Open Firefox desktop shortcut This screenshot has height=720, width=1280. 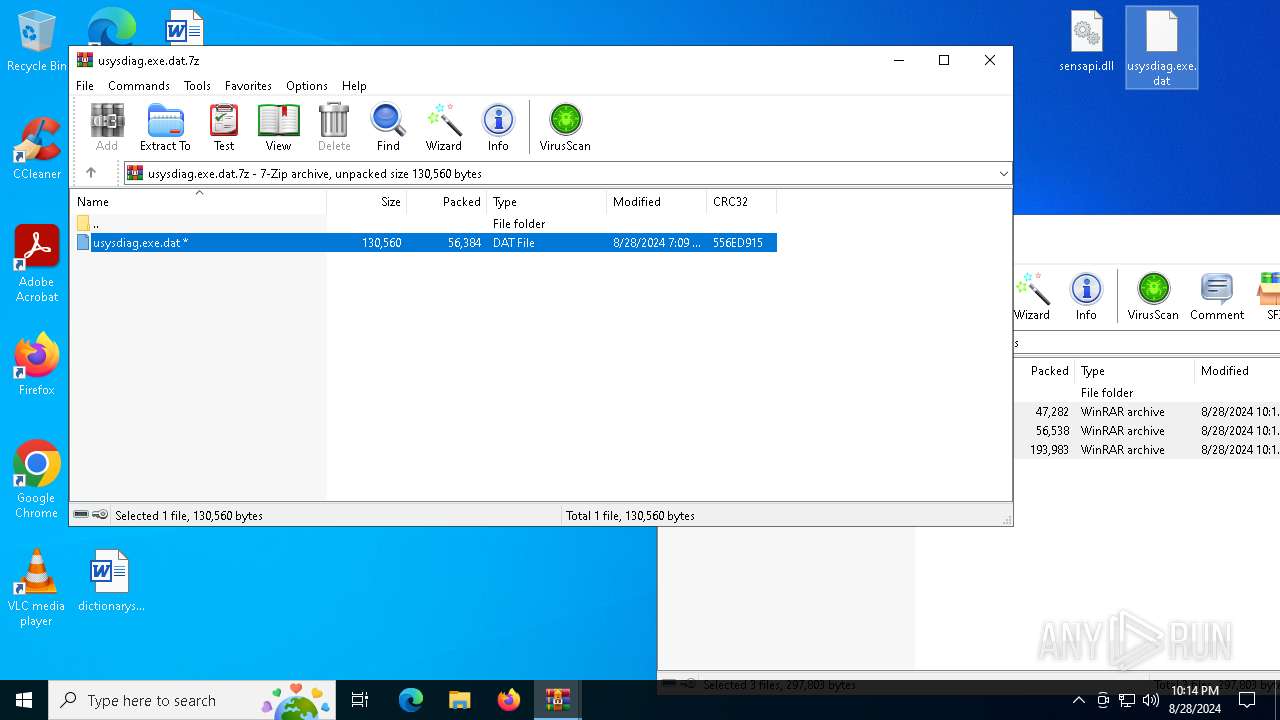point(37,365)
